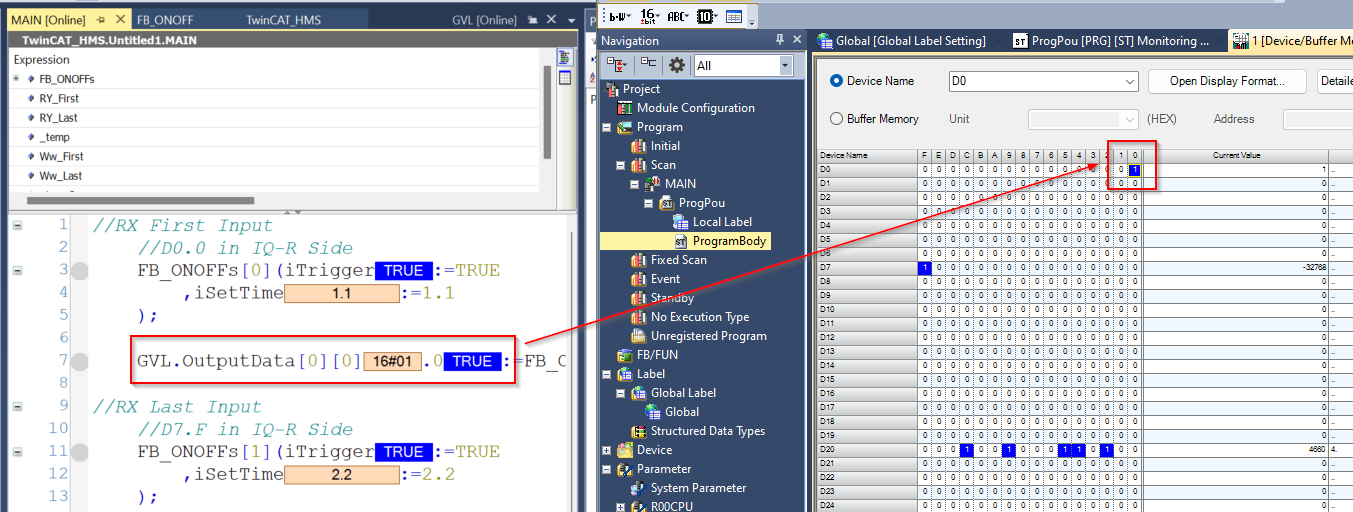
Task: Click the Local Label icon under ProgPou
Action: (681, 222)
